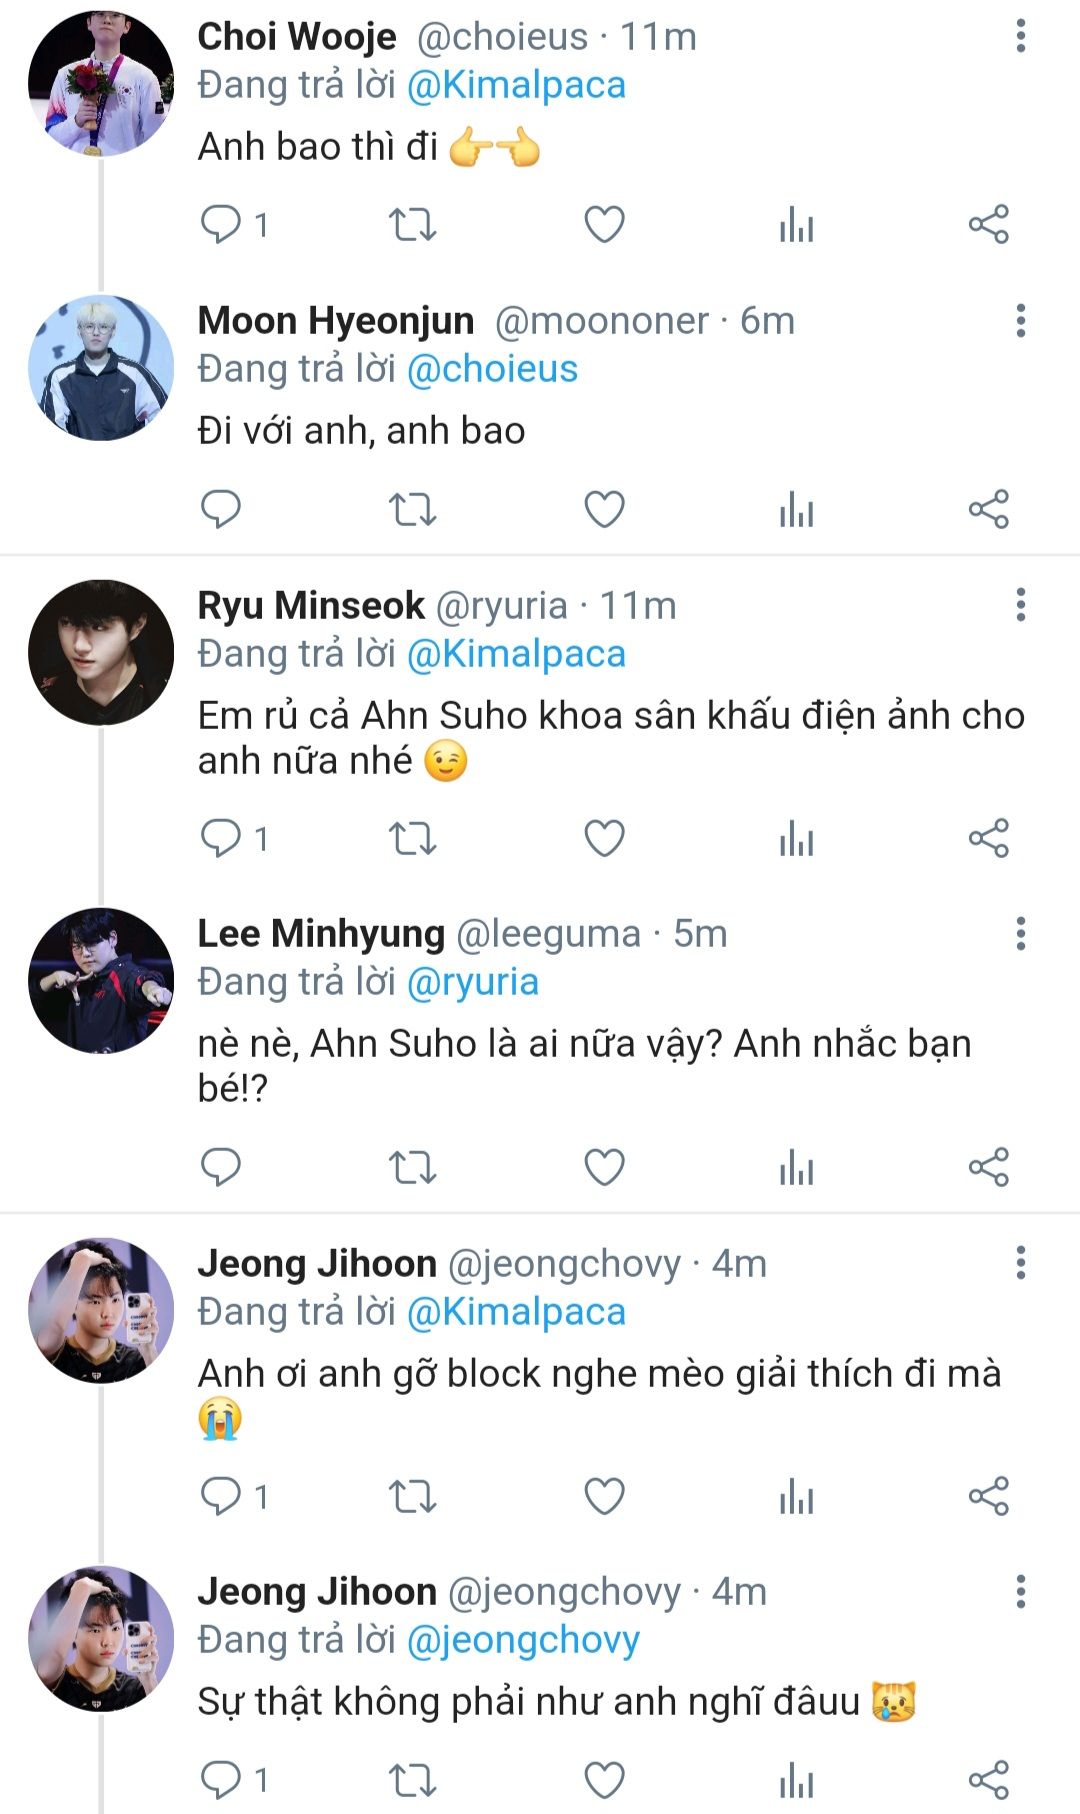The image size is (1080, 1814).
Task: Reply to Jeong Jihoon's block tweet
Action: pos(221,1496)
